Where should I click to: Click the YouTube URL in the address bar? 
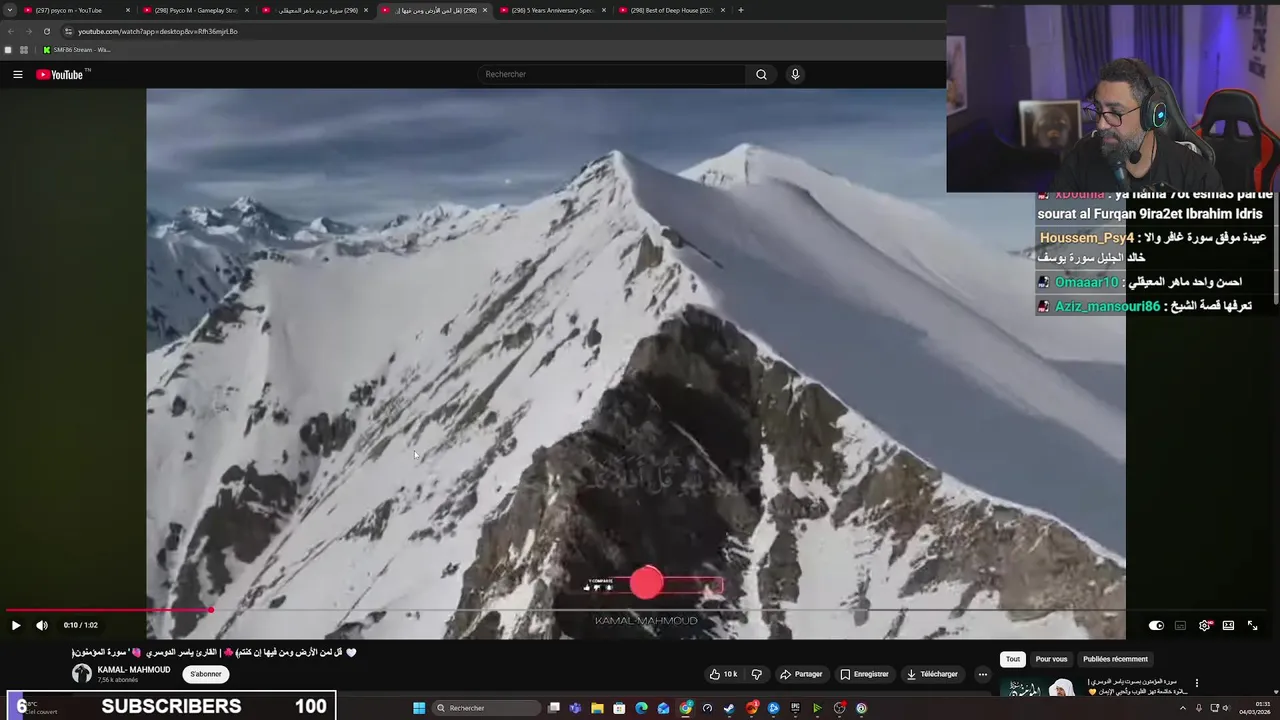(x=158, y=31)
